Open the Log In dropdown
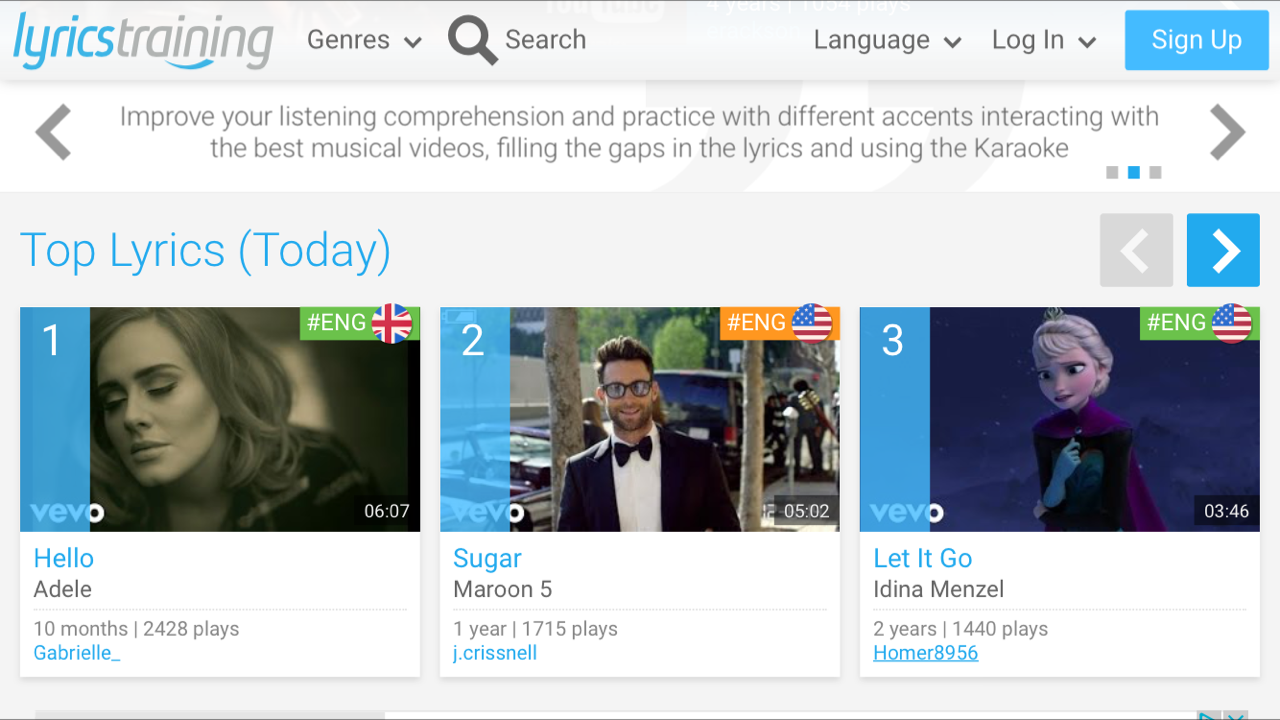This screenshot has height=720, width=1280. pyautogui.click(x=1044, y=40)
